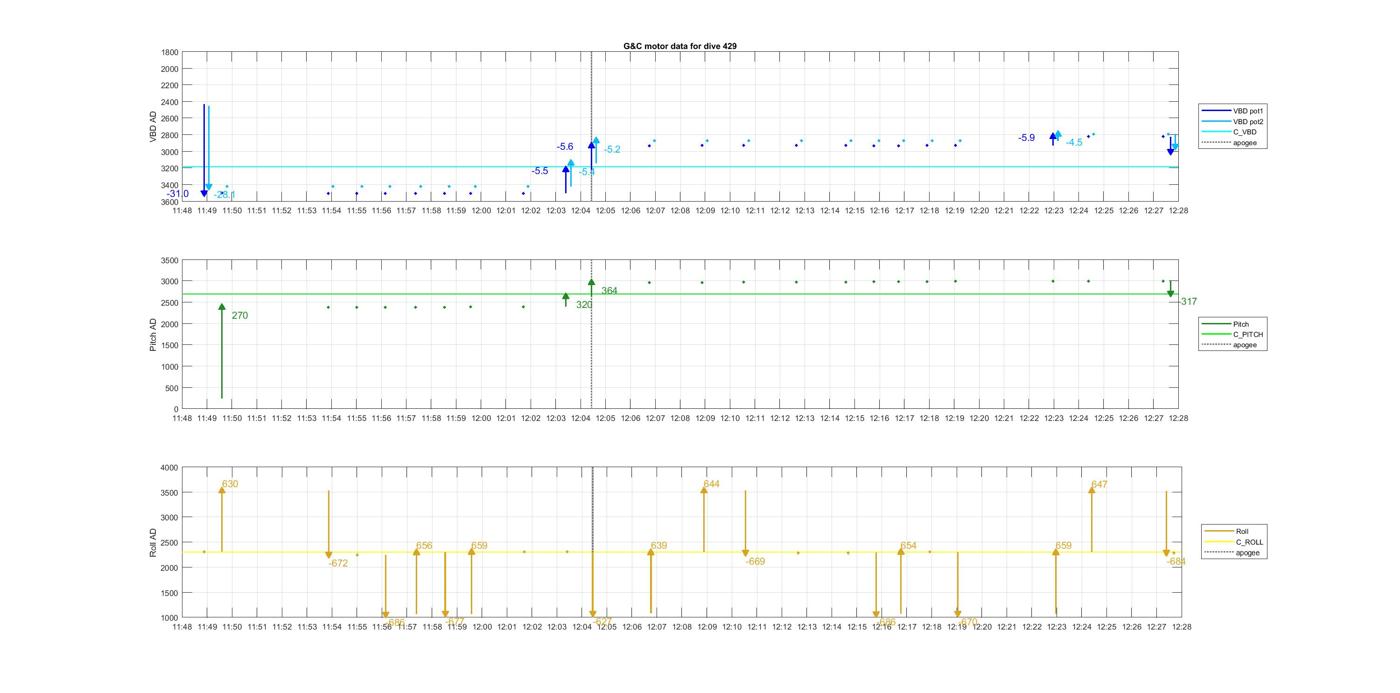This screenshot has width=1400, height=693.
Task: Click the "G&C motor data for dive 429" title
Action: [x=680, y=46]
